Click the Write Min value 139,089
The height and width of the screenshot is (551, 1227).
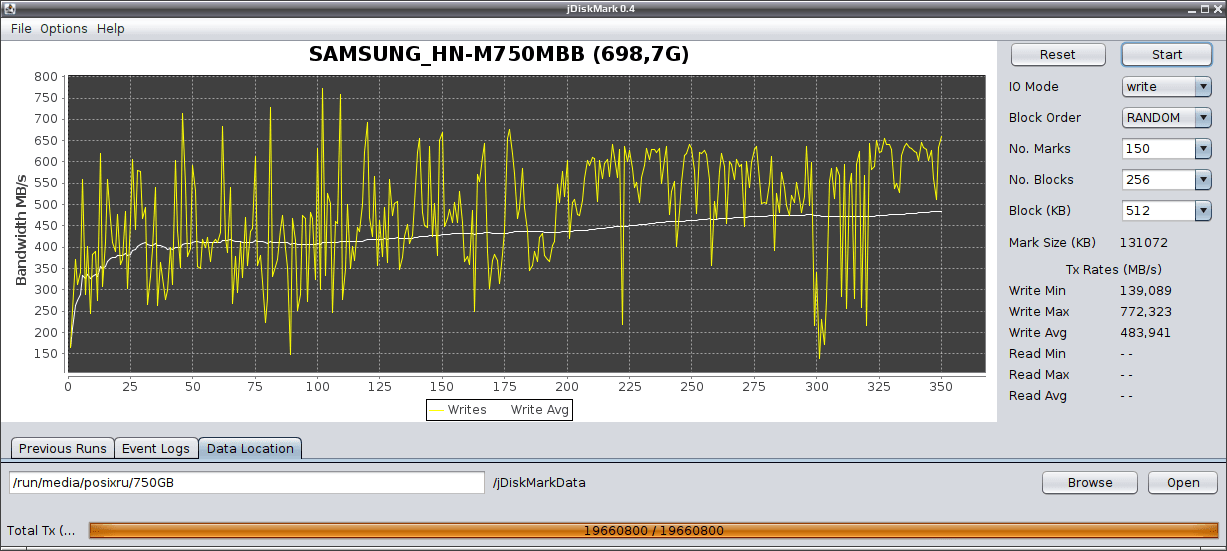(1145, 291)
